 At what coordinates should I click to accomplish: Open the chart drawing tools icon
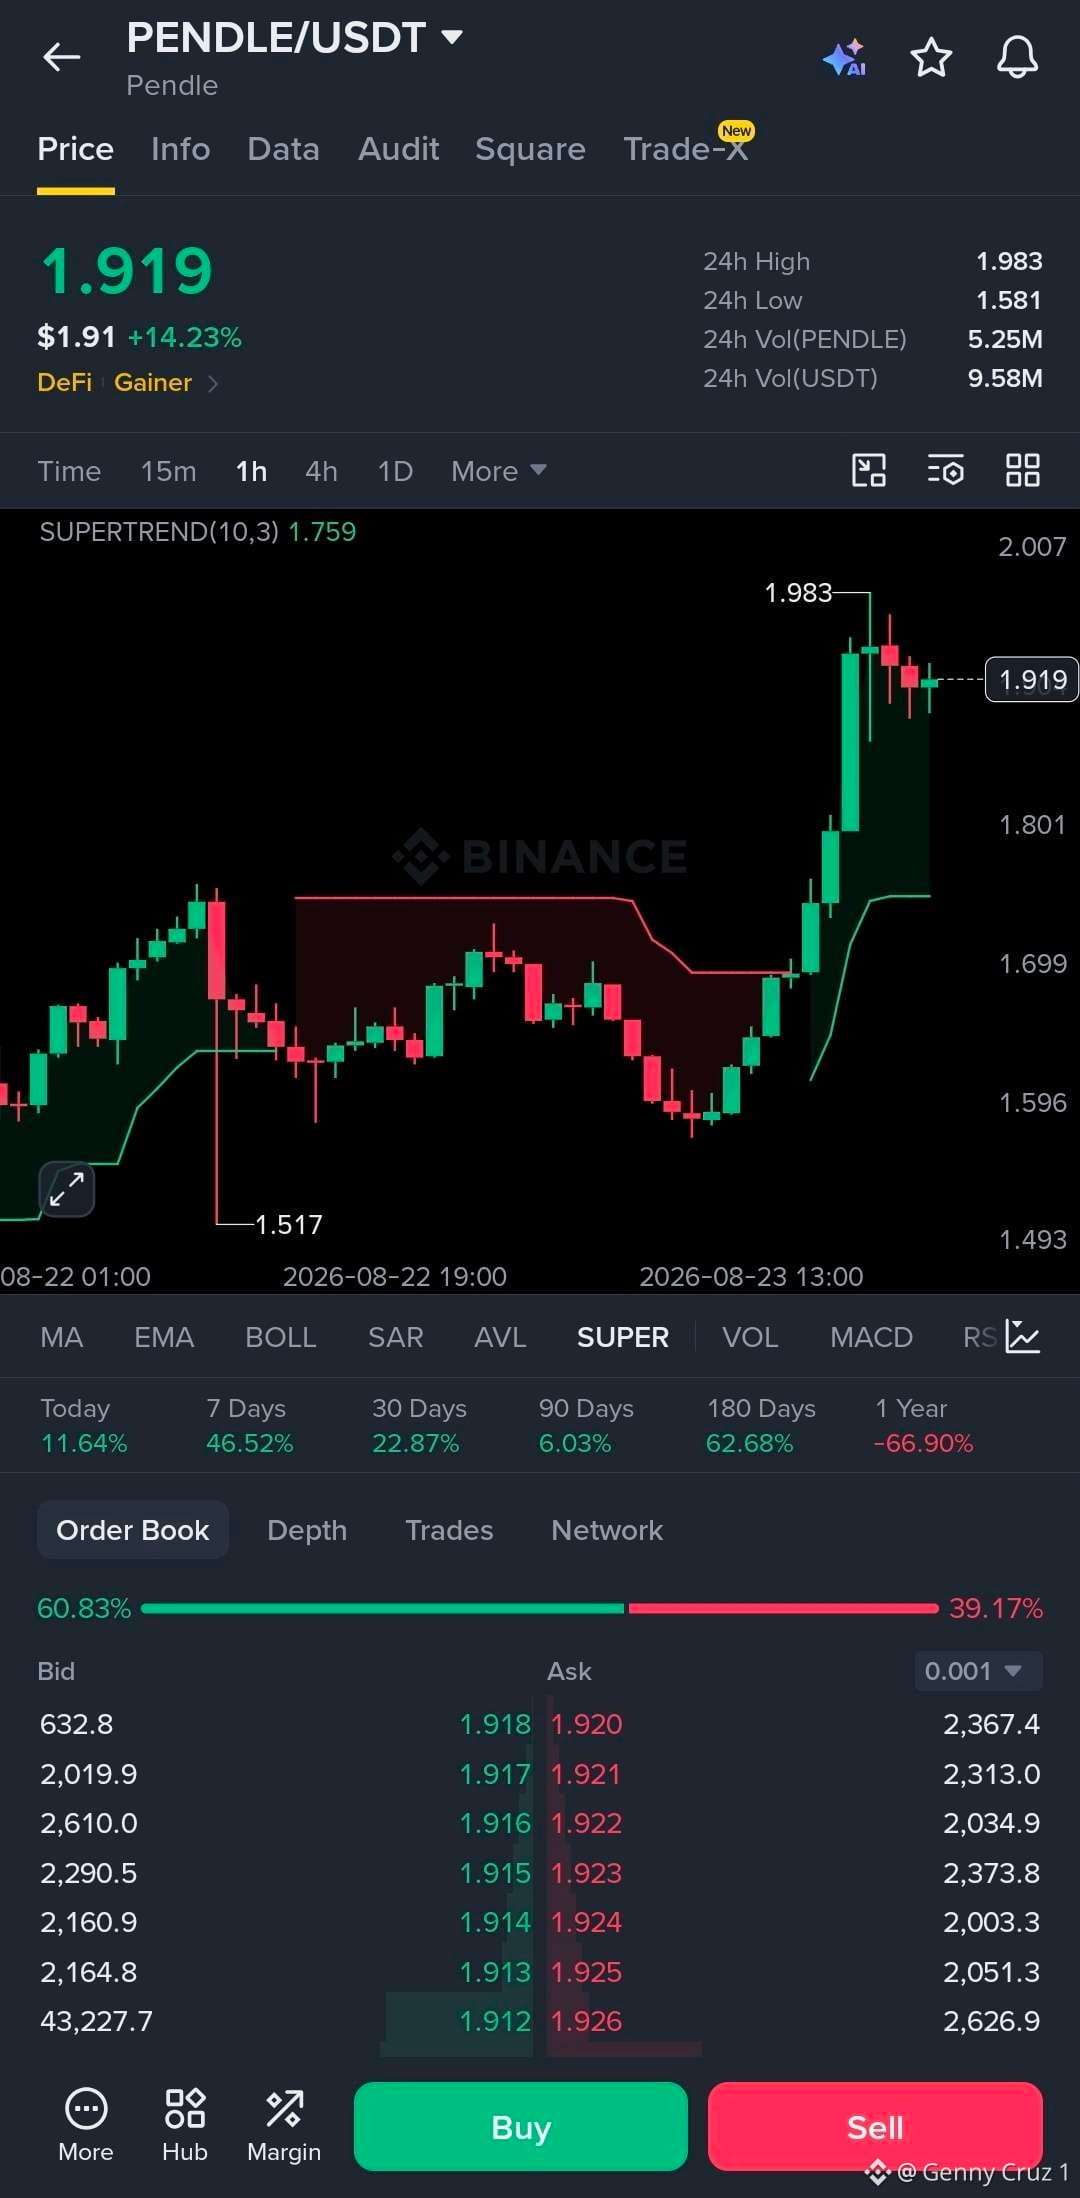pyautogui.click(x=868, y=470)
